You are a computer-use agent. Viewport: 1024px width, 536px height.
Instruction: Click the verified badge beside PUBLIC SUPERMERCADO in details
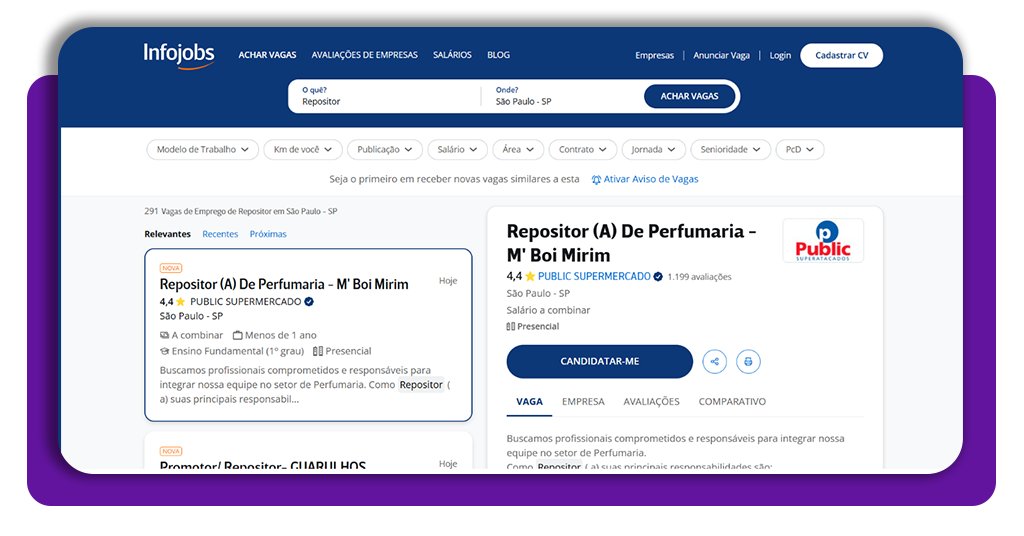[x=658, y=276]
